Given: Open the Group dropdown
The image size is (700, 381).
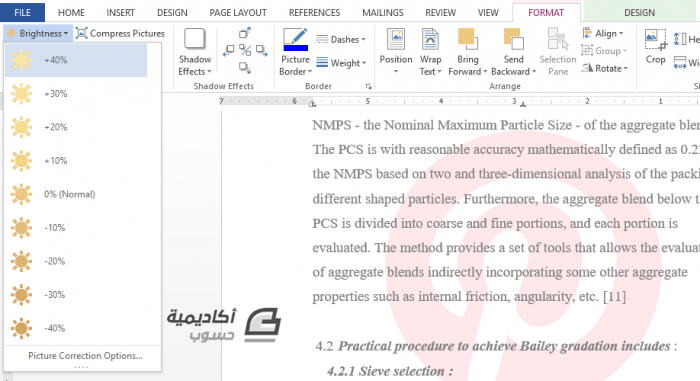Looking at the screenshot, I should pos(604,51).
